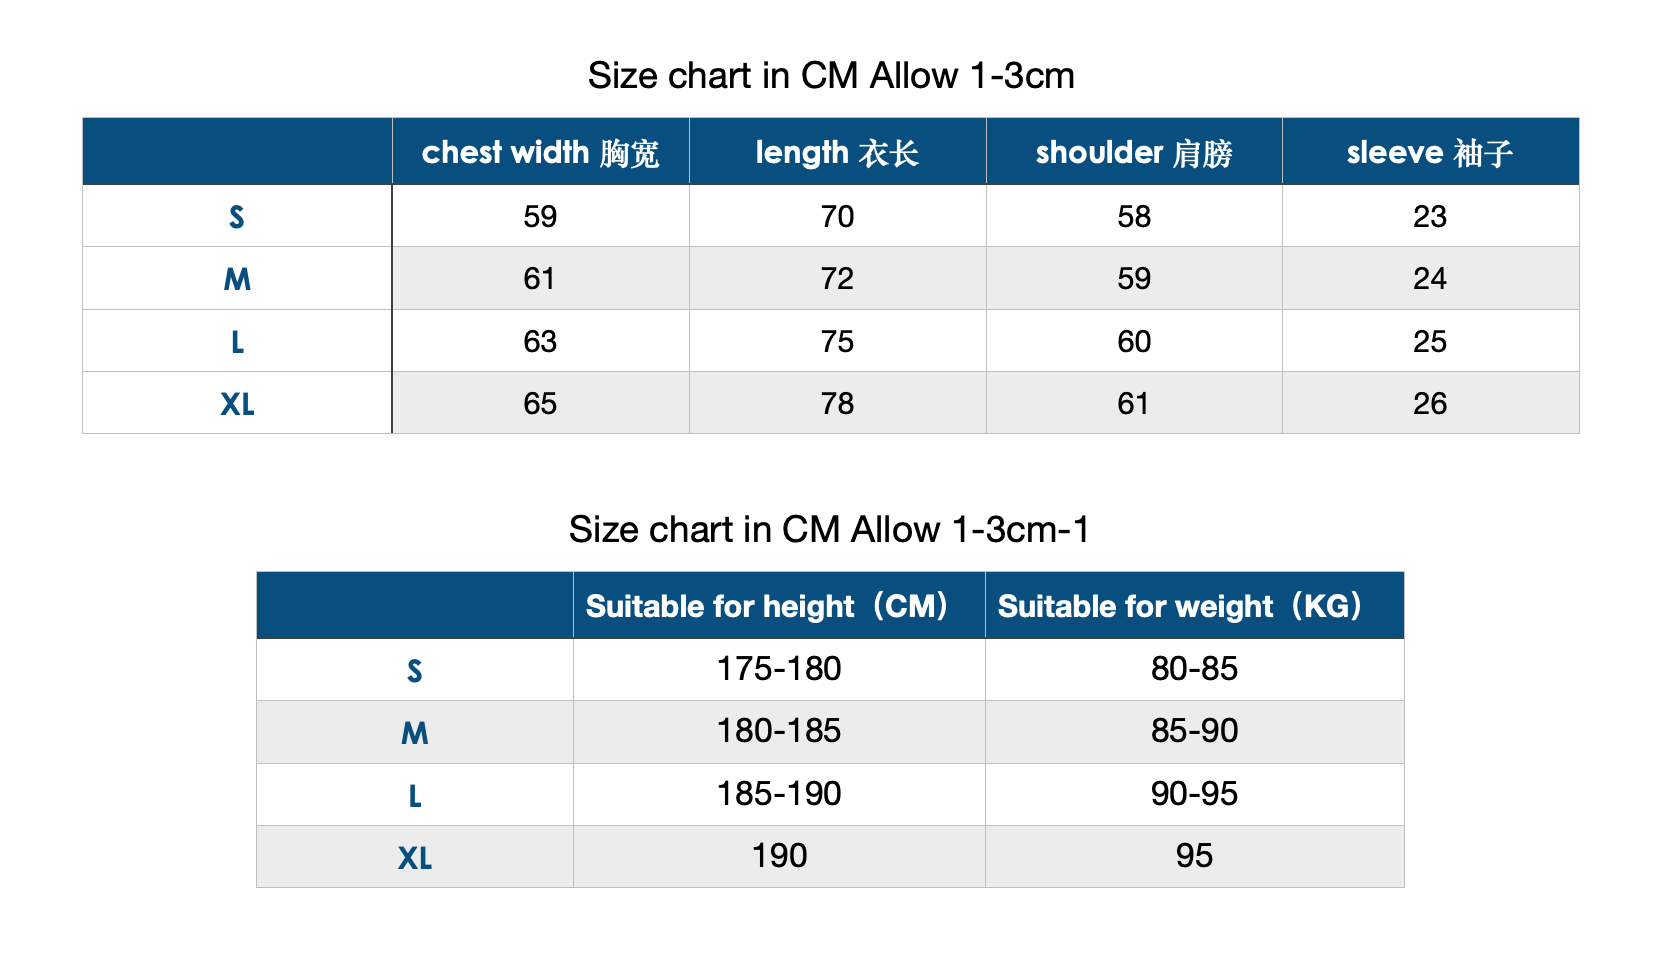Screen dimensions: 1674x976
Task: Select the length cell showing 70
Action: click(x=837, y=216)
